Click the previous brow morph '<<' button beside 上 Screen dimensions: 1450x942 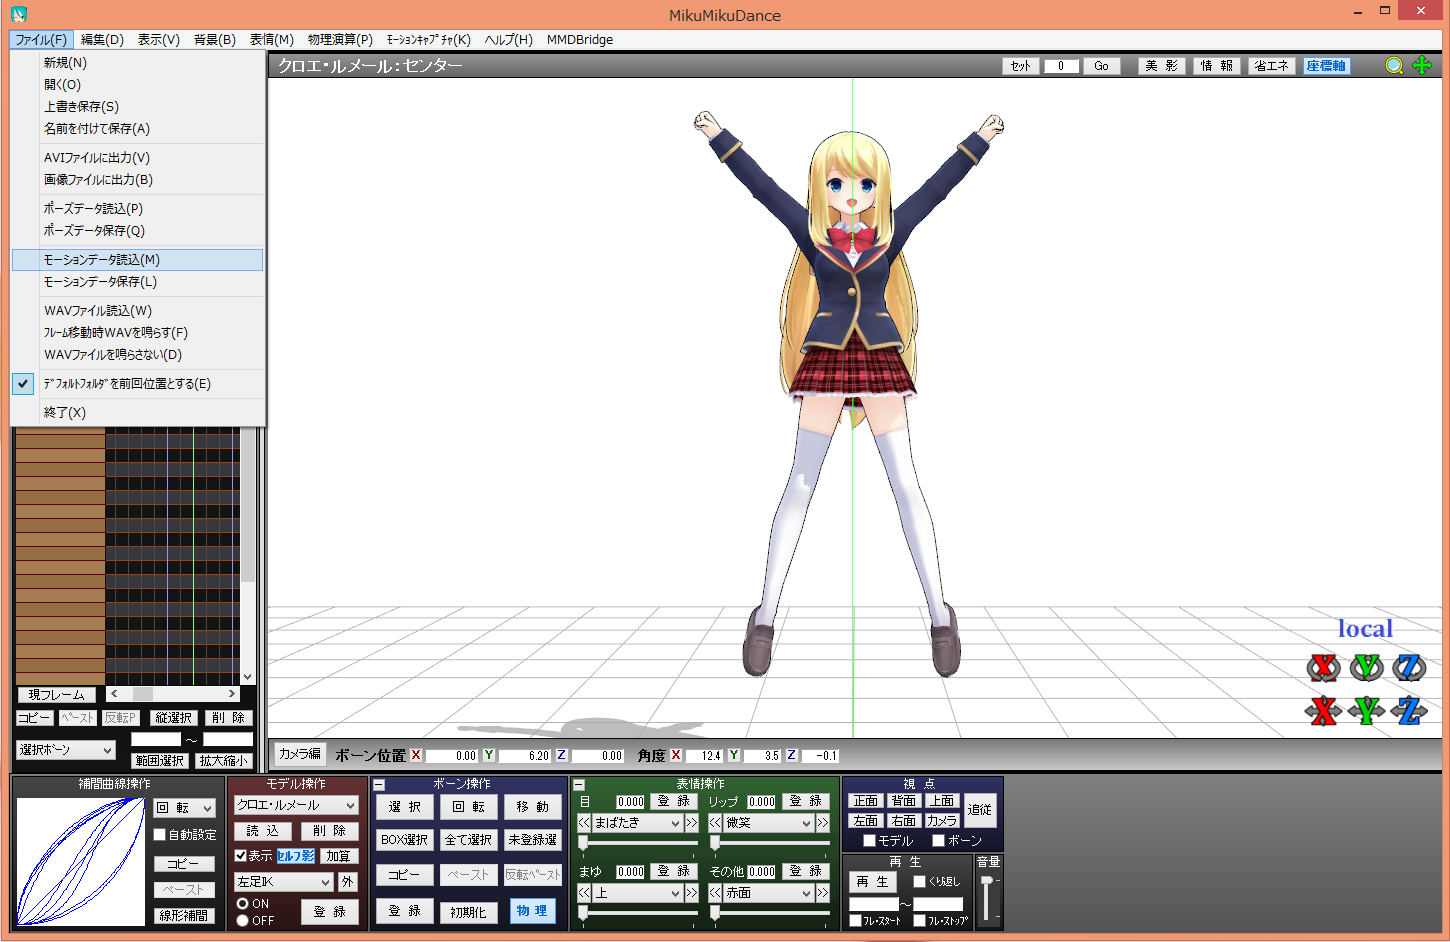click(584, 893)
